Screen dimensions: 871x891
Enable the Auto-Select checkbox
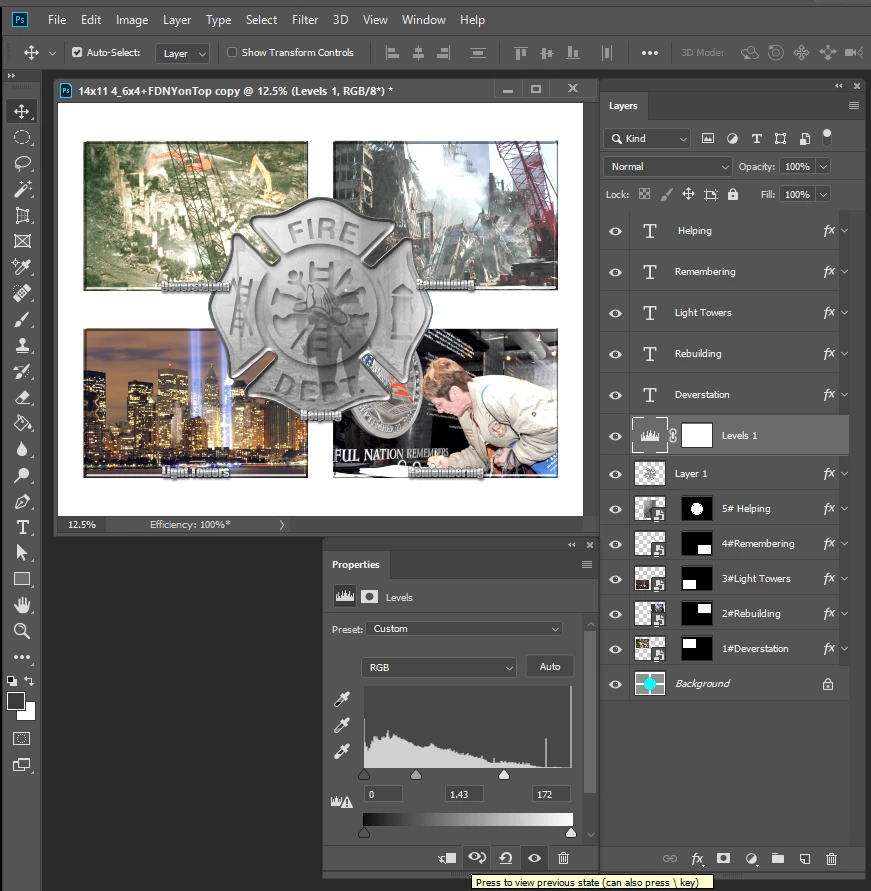point(77,52)
